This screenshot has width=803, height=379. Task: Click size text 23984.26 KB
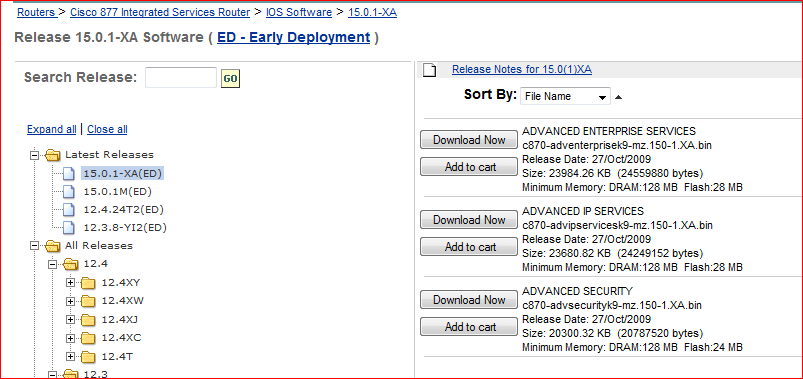[579, 173]
